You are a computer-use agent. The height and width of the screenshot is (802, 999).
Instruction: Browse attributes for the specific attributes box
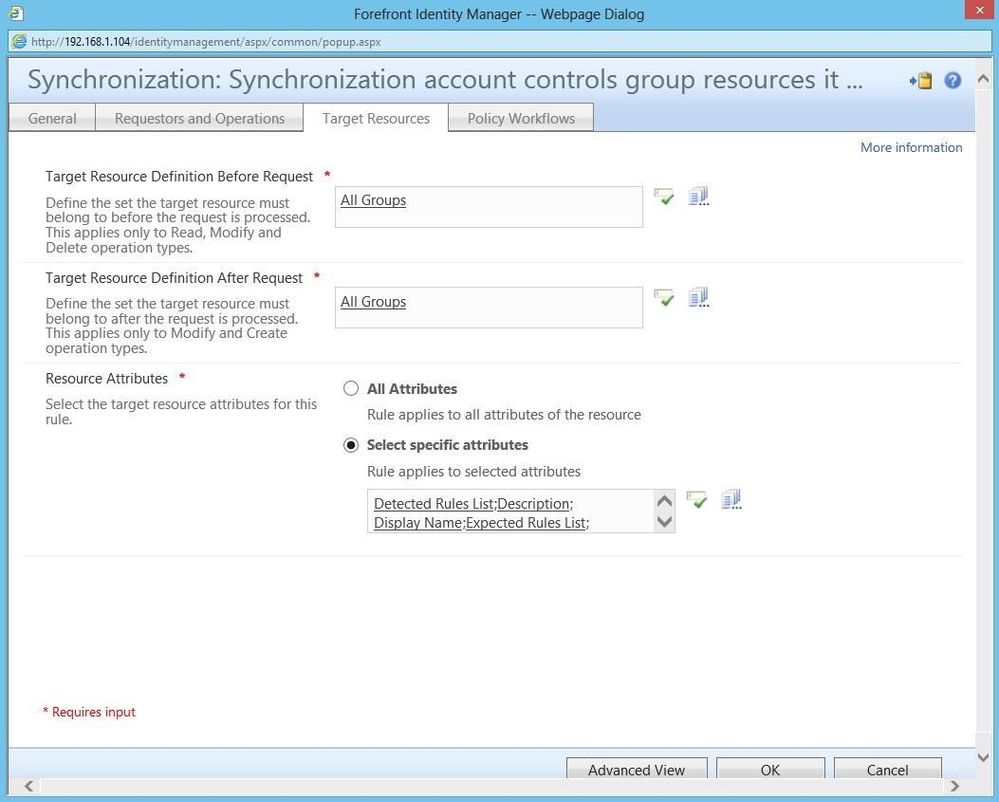pos(731,499)
